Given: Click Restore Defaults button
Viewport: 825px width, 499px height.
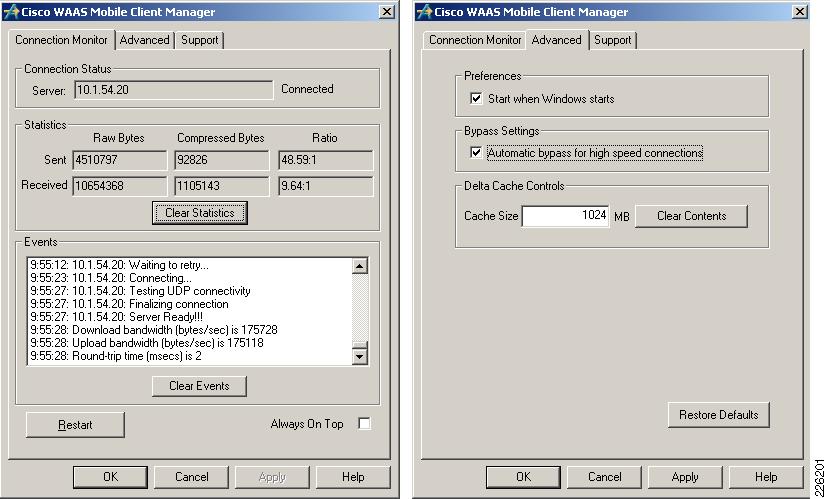Looking at the screenshot, I should [719, 415].
